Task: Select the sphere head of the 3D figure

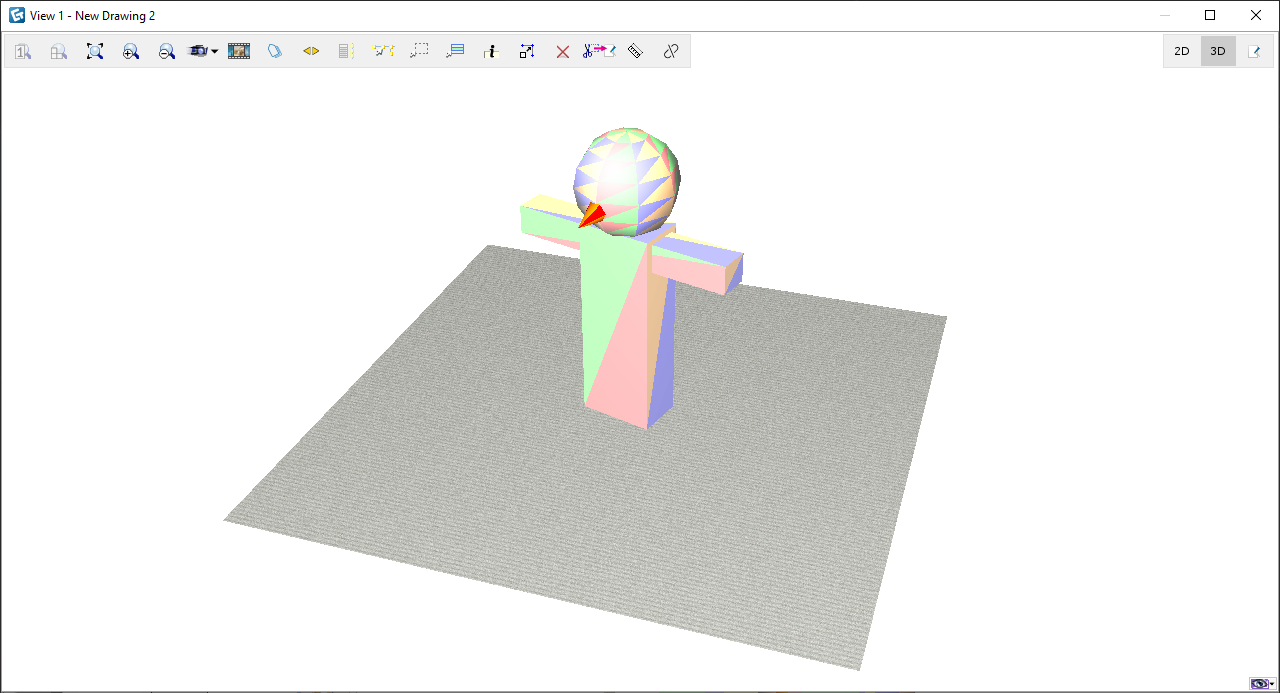Action: [x=627, y=181]
